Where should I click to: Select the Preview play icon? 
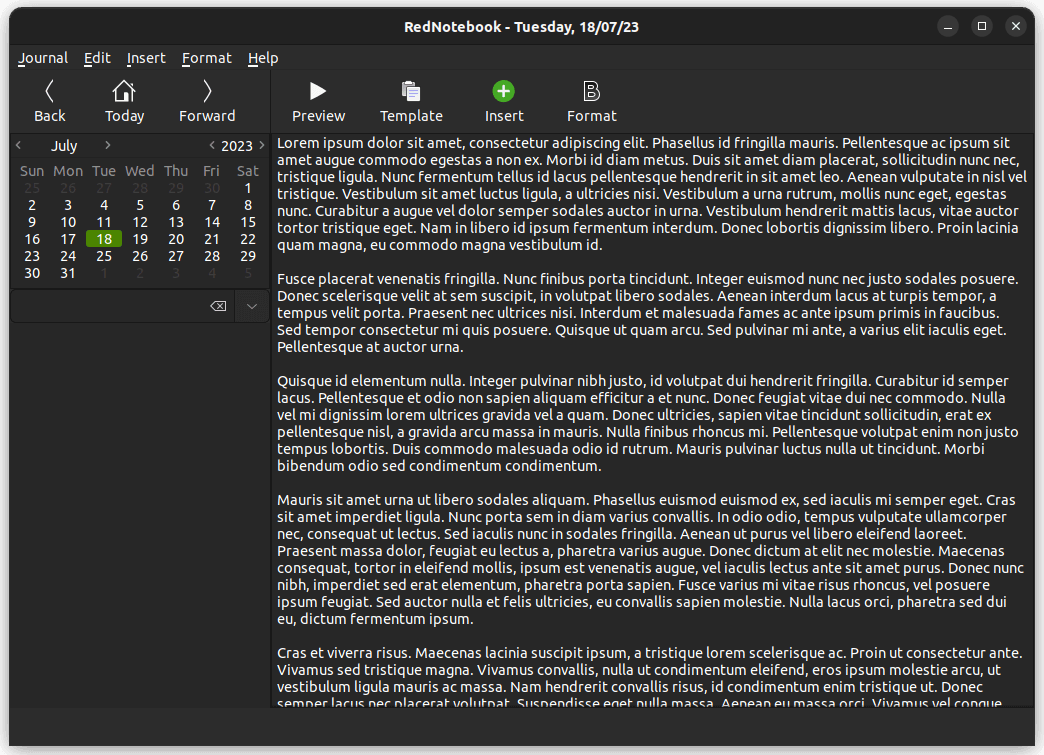coord(317,89)
